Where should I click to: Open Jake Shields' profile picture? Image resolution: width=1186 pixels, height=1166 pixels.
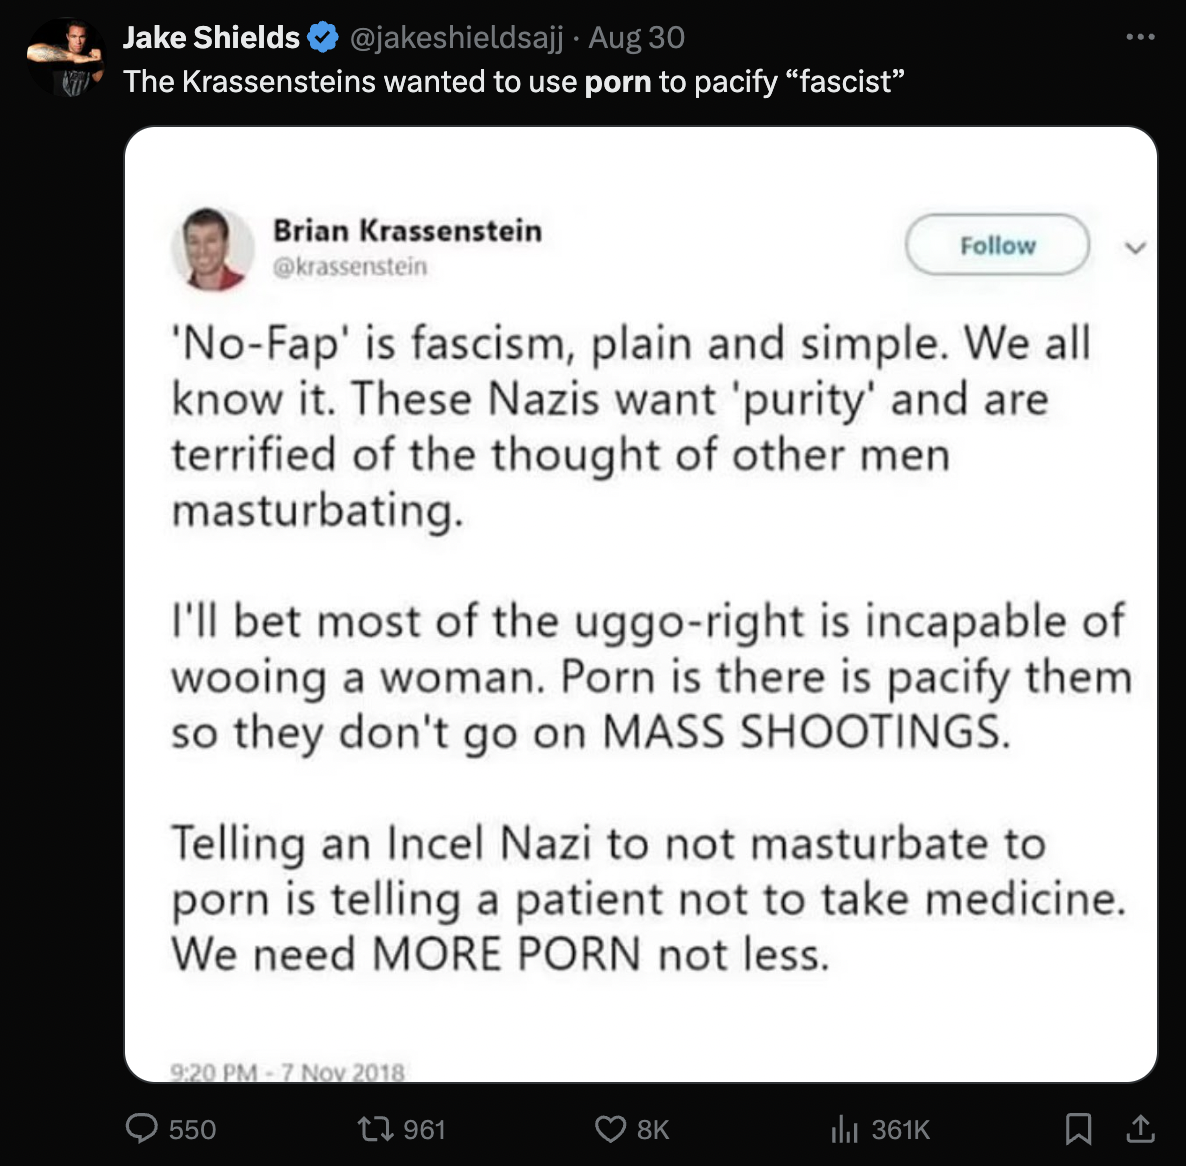click(66, 59)
